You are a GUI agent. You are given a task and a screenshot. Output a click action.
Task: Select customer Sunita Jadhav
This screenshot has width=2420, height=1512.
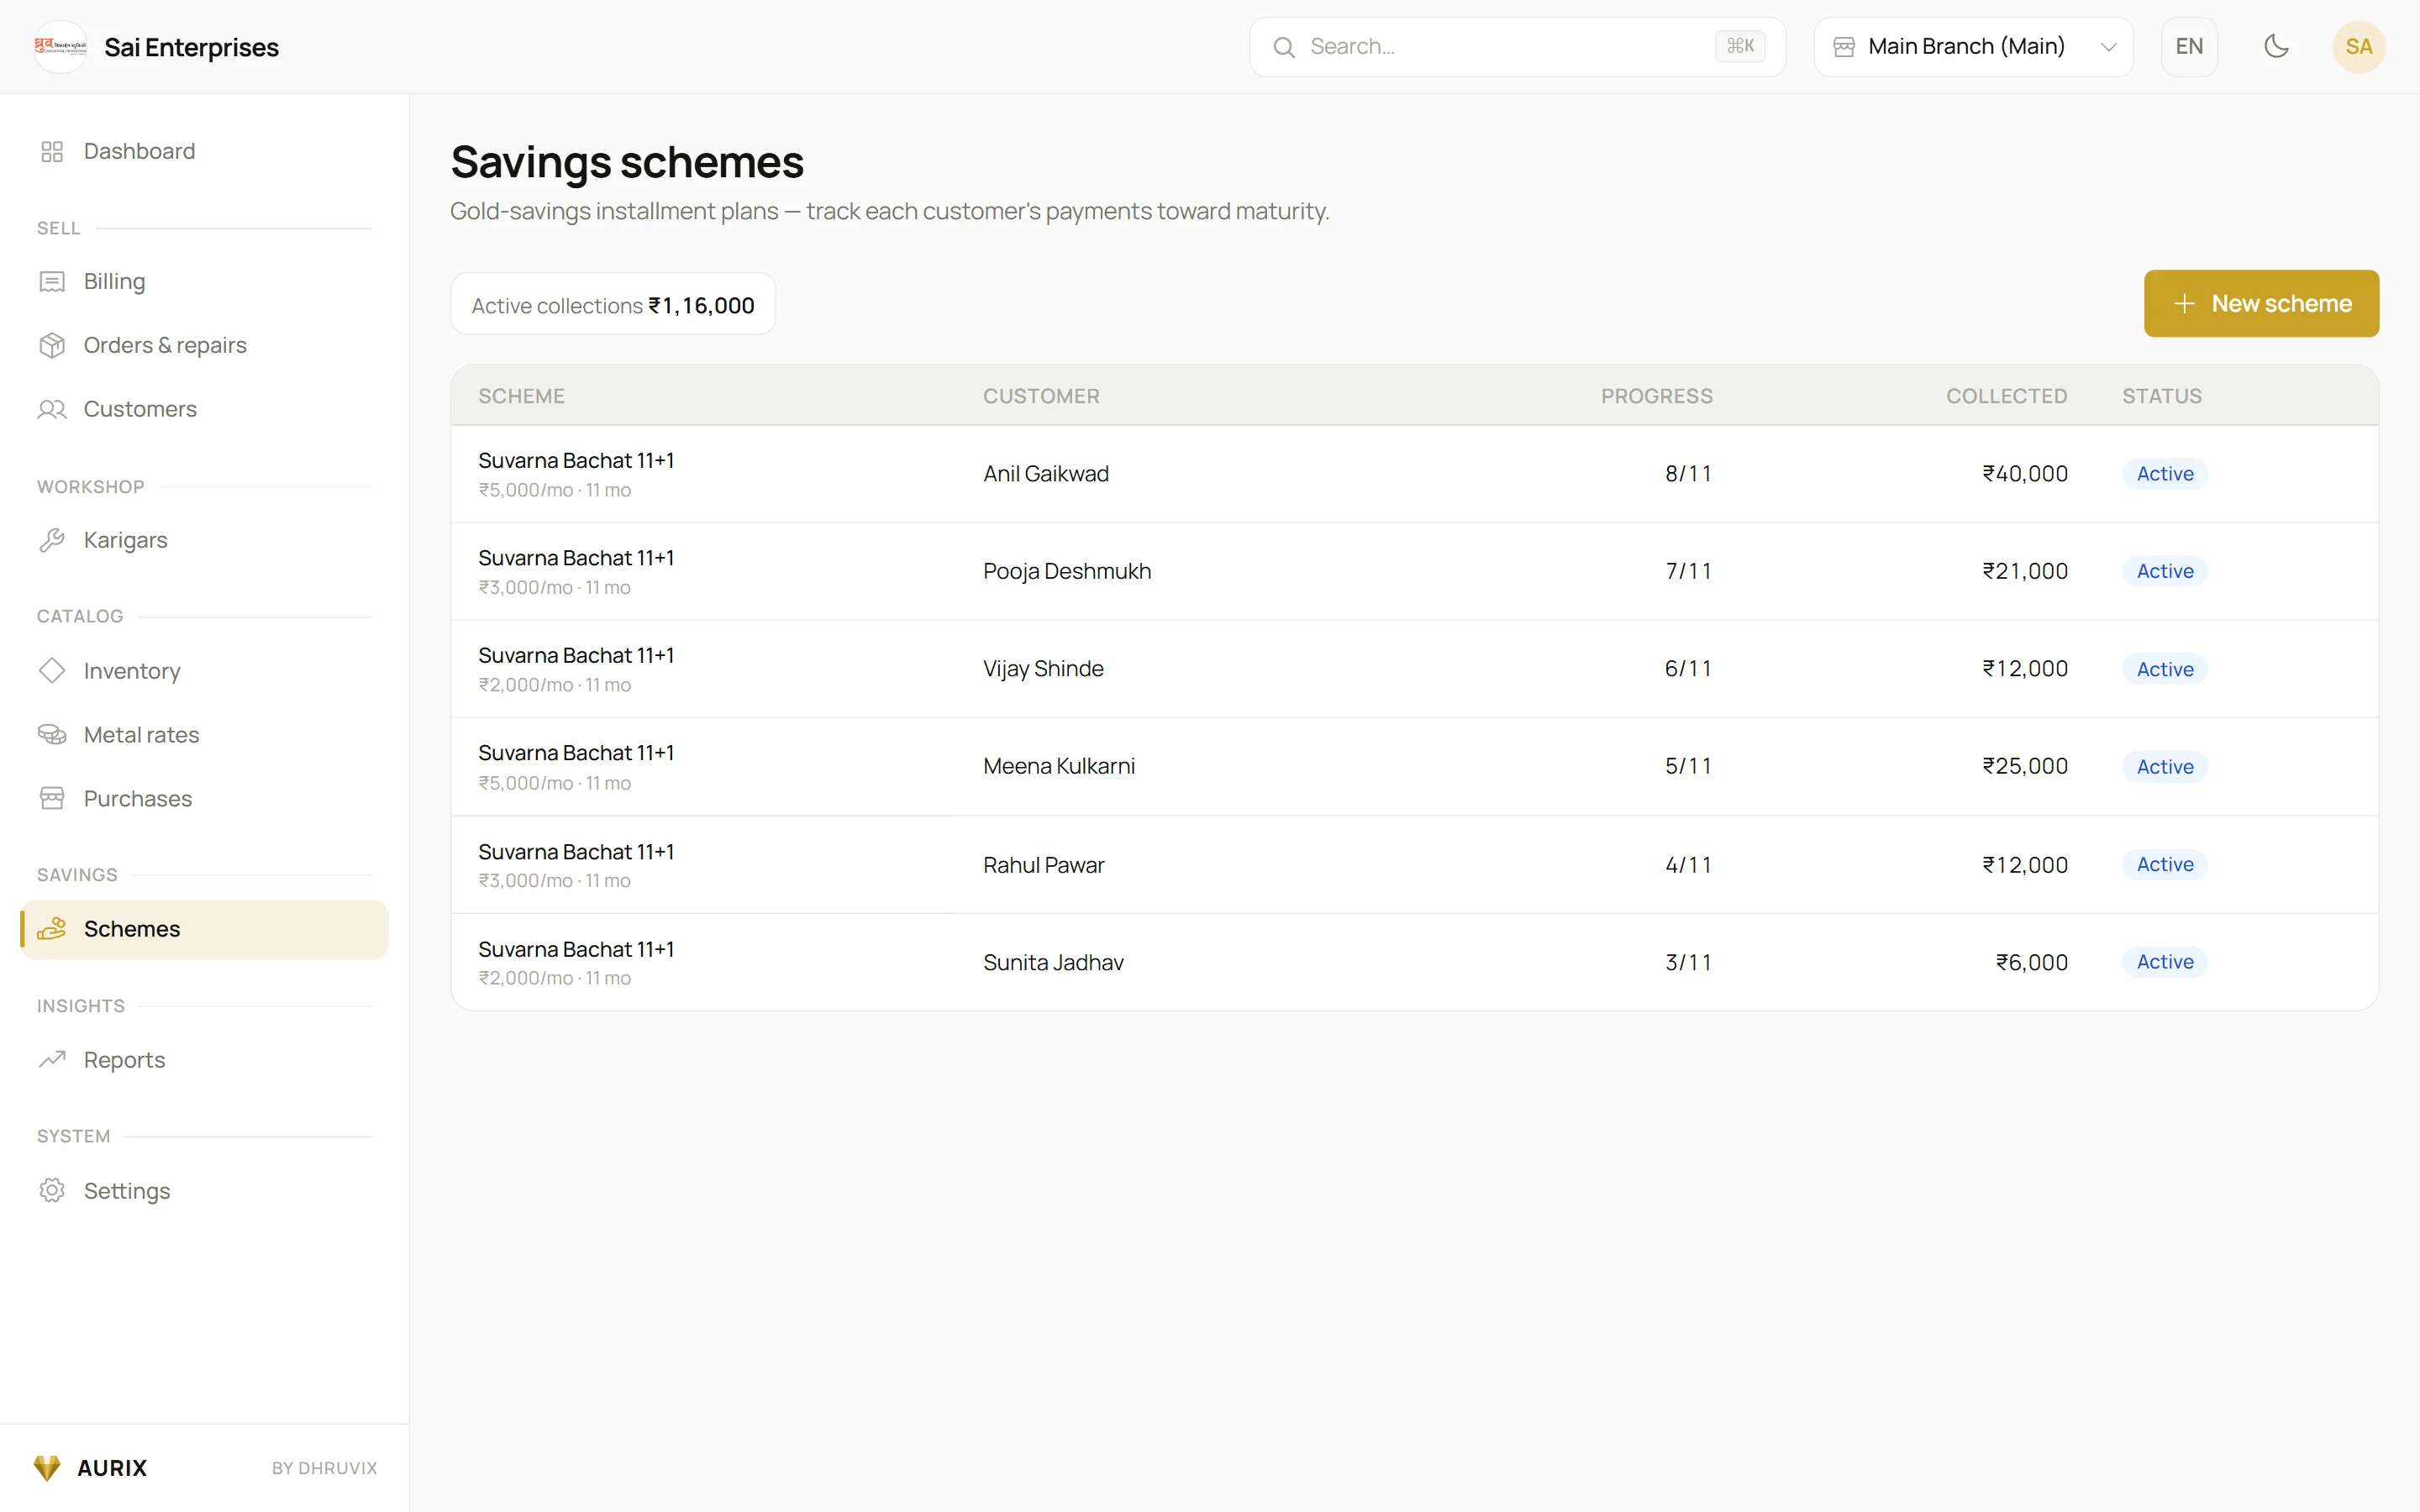(x=1053, y=962)
